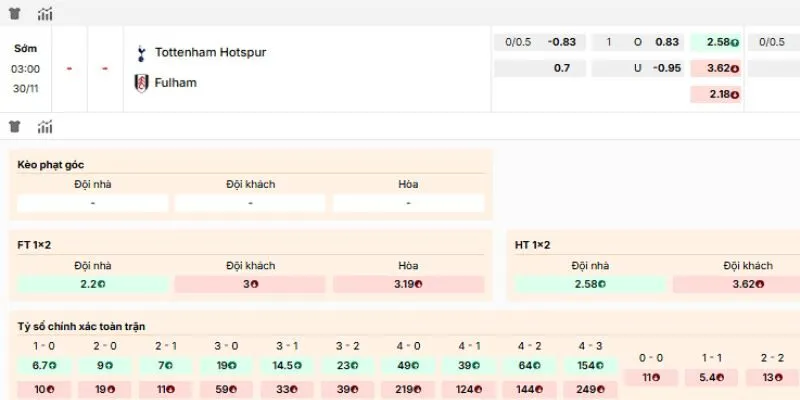Click the corner bet Đội nhà empty cell
The image size is (800, 400).
click(x=93, y=203)
